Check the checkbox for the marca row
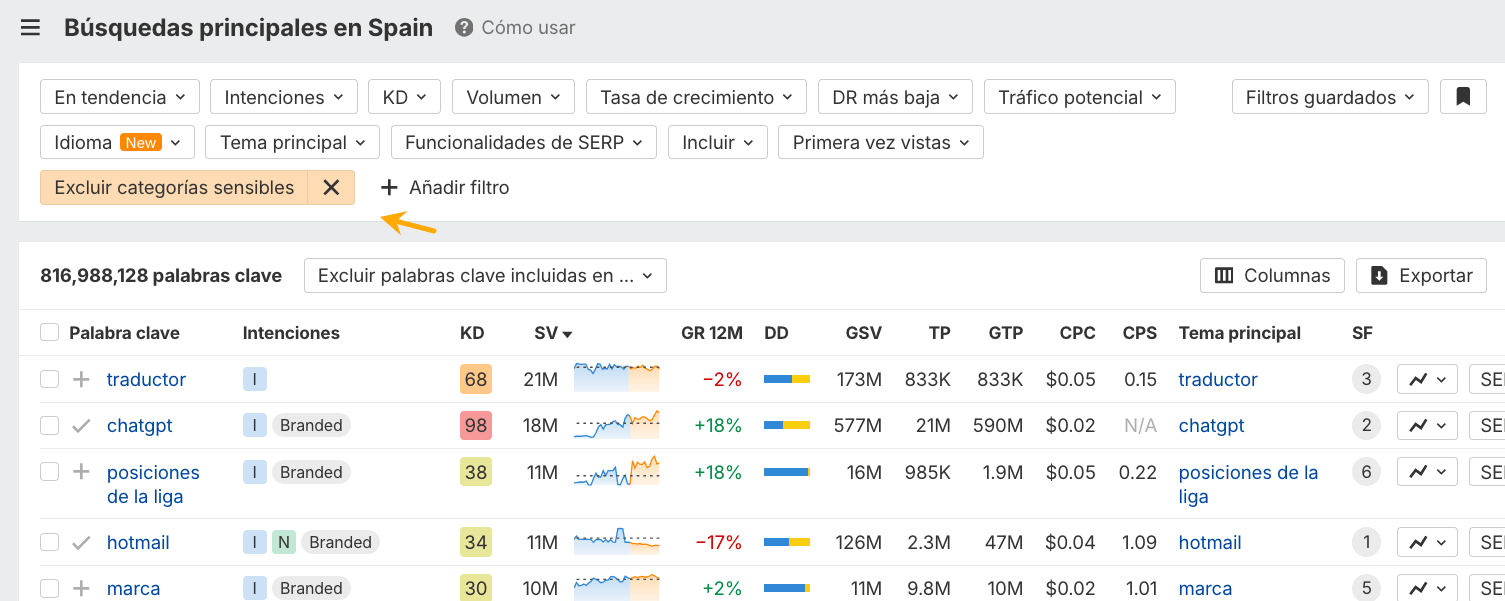The image size is (1505, 601). 49,588
